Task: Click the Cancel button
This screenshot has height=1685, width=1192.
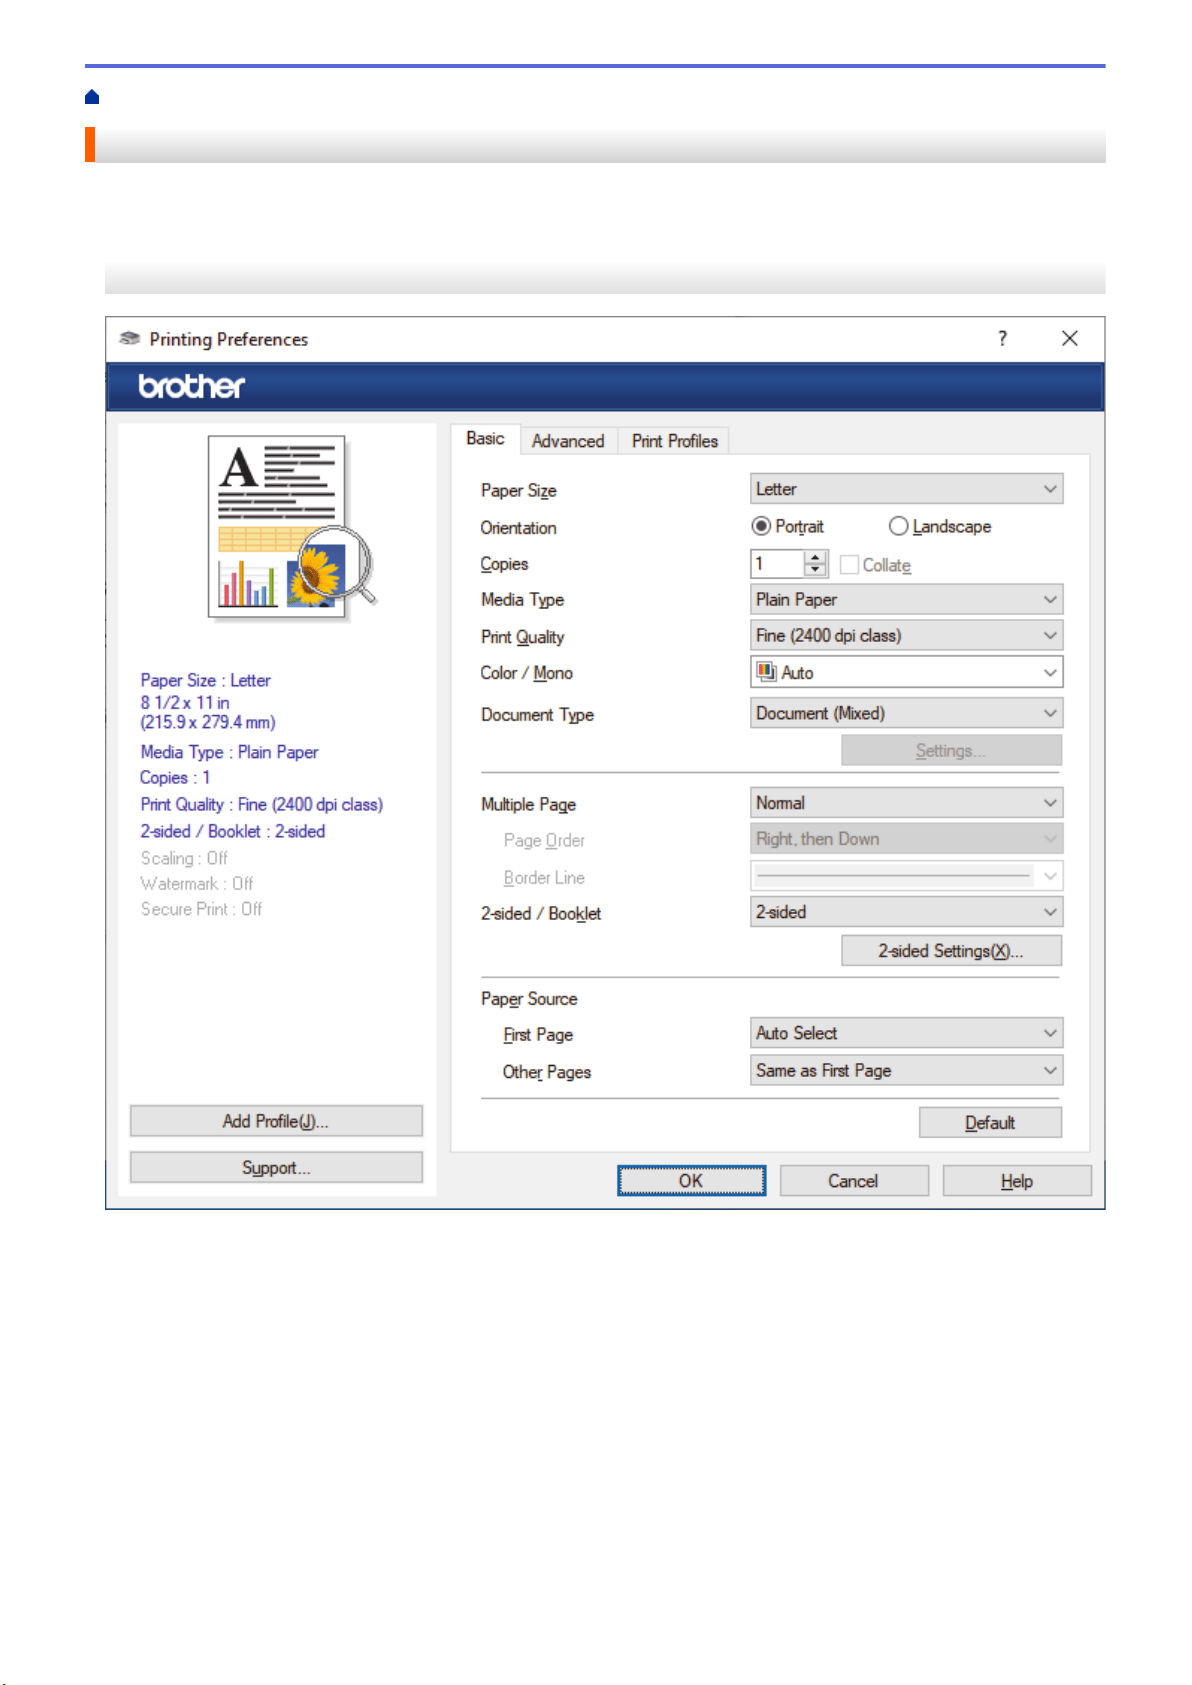Action: (x=853, y=1181)
